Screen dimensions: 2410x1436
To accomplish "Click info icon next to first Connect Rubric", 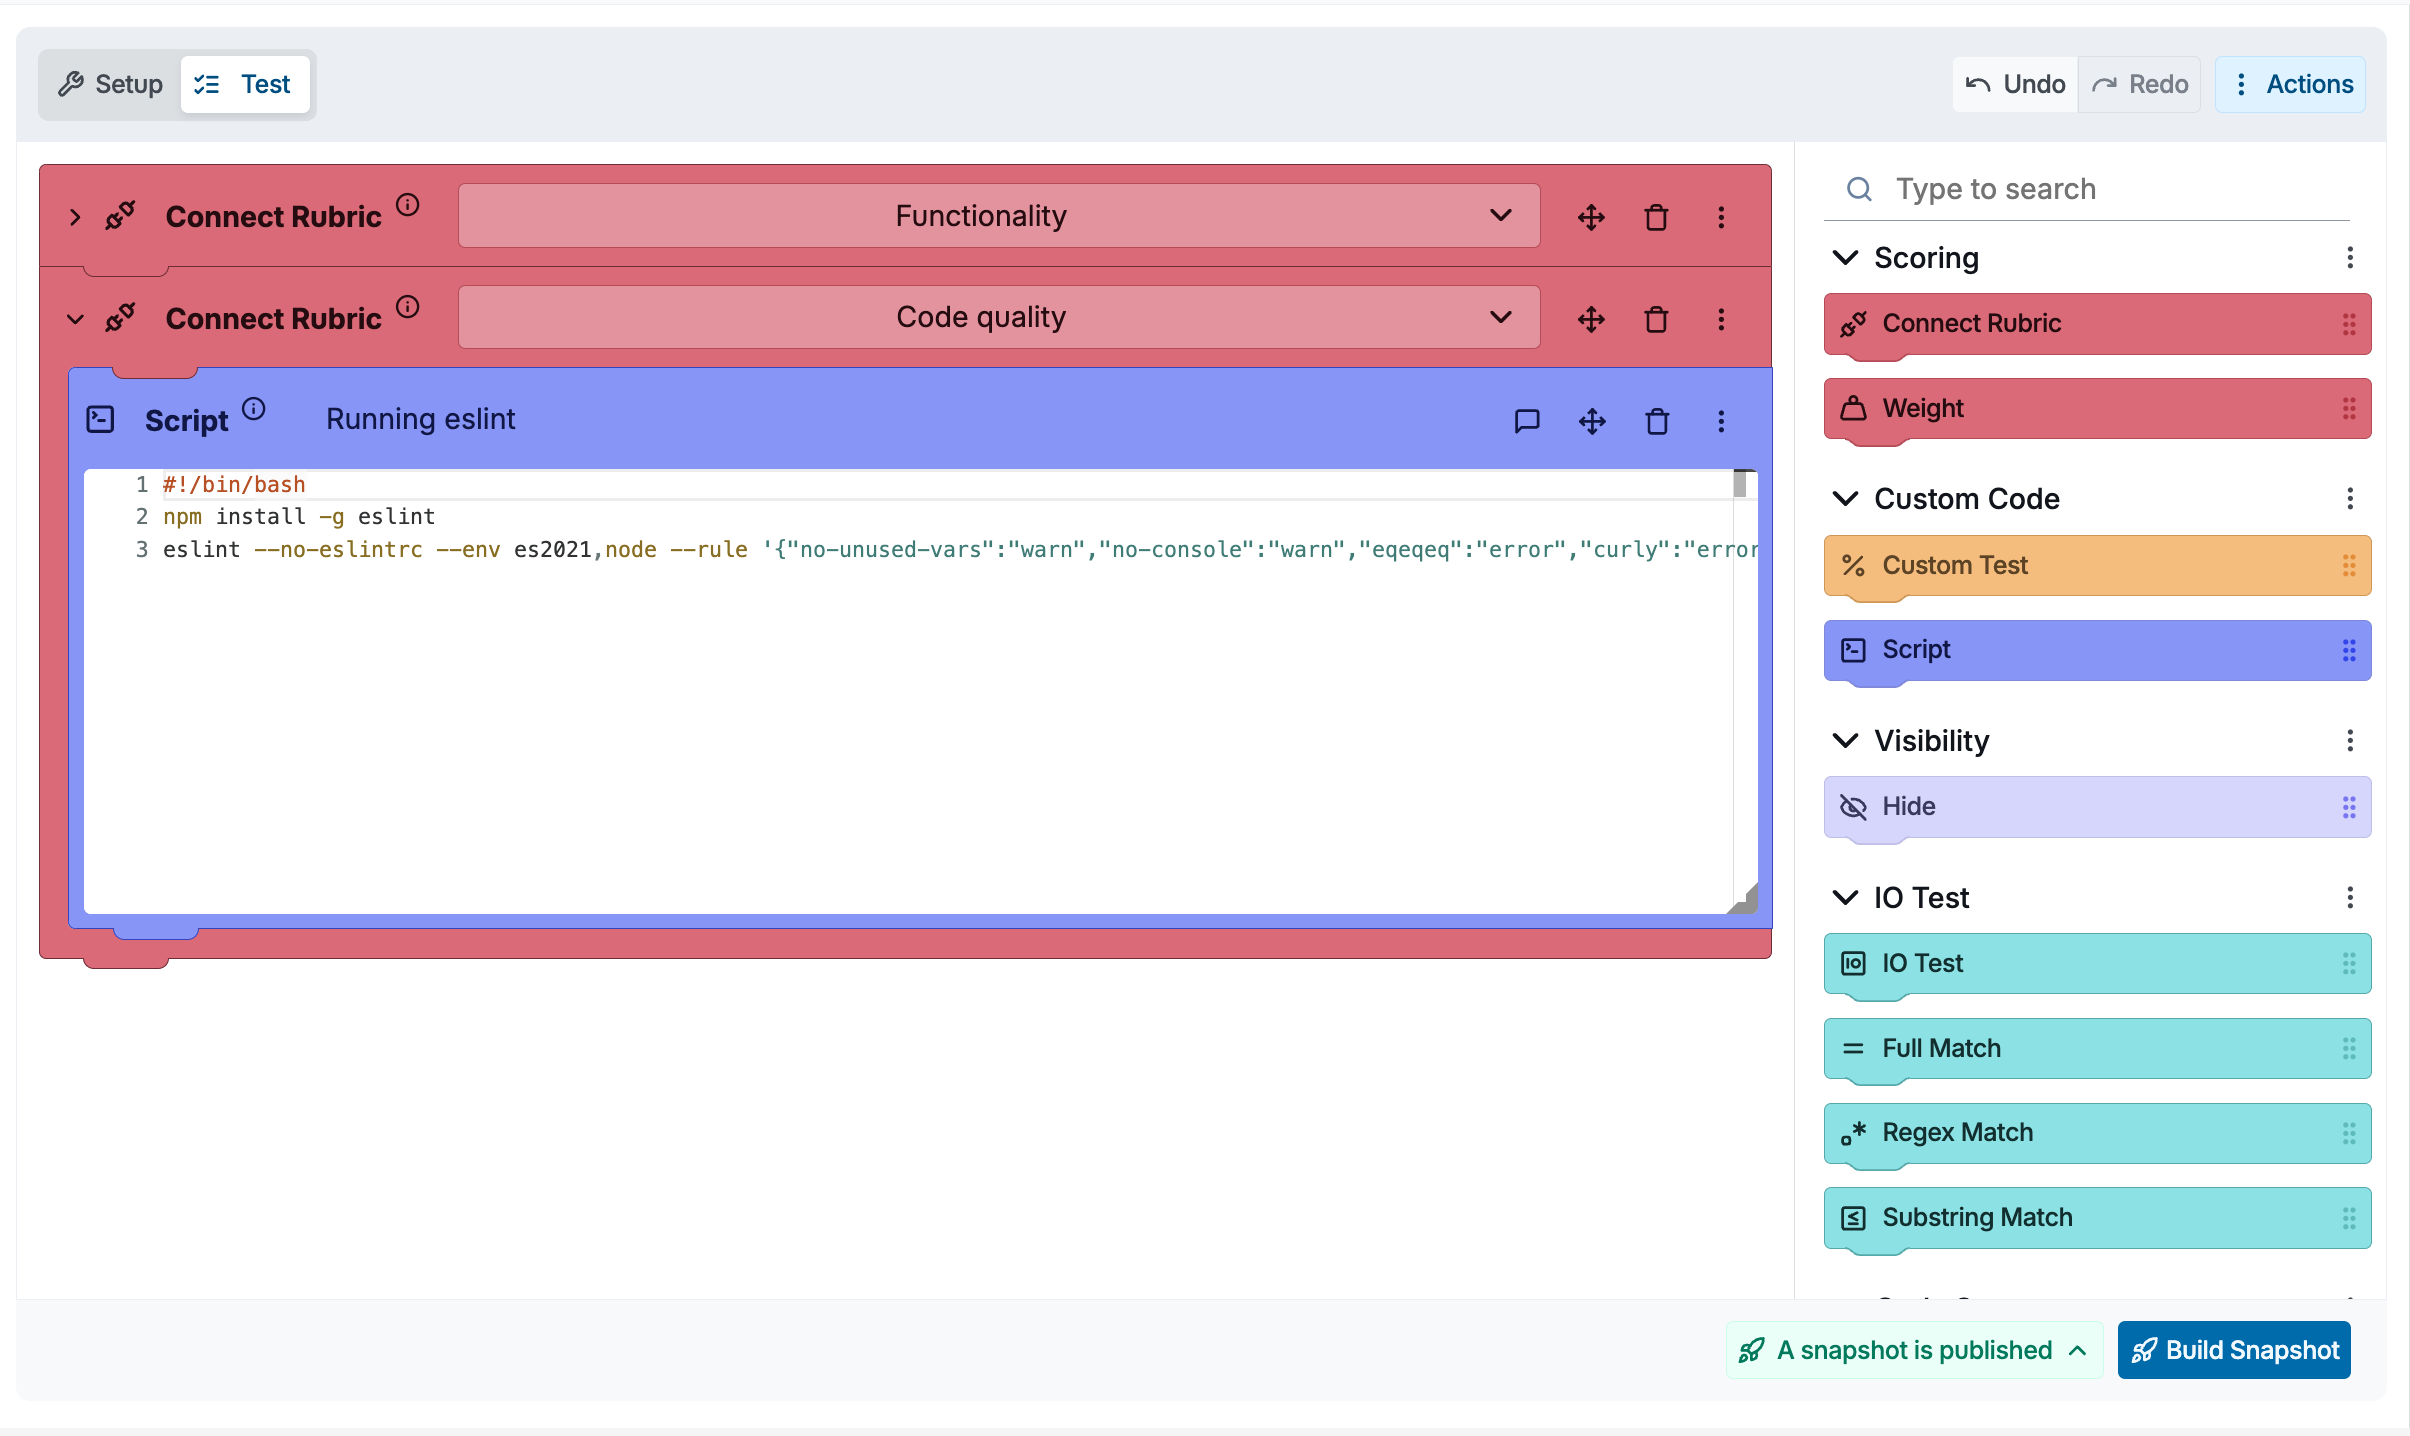I will pyautogui.click(x=407, y=205).
